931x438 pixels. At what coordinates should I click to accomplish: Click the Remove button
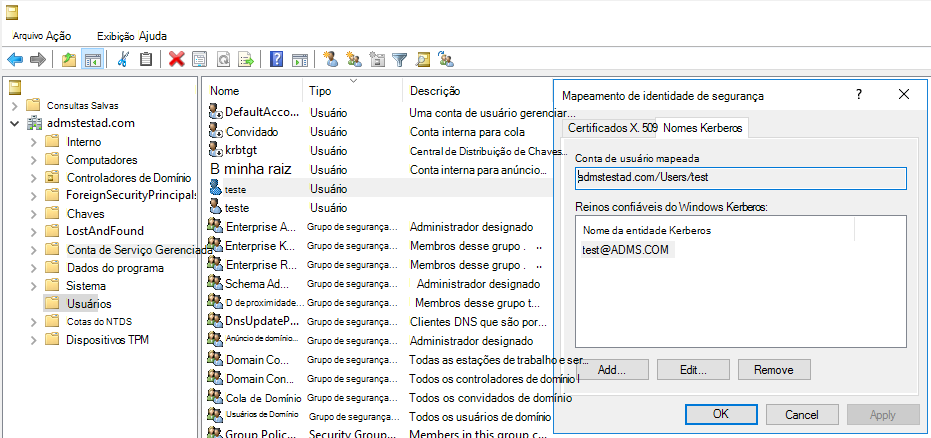(774, 370)
